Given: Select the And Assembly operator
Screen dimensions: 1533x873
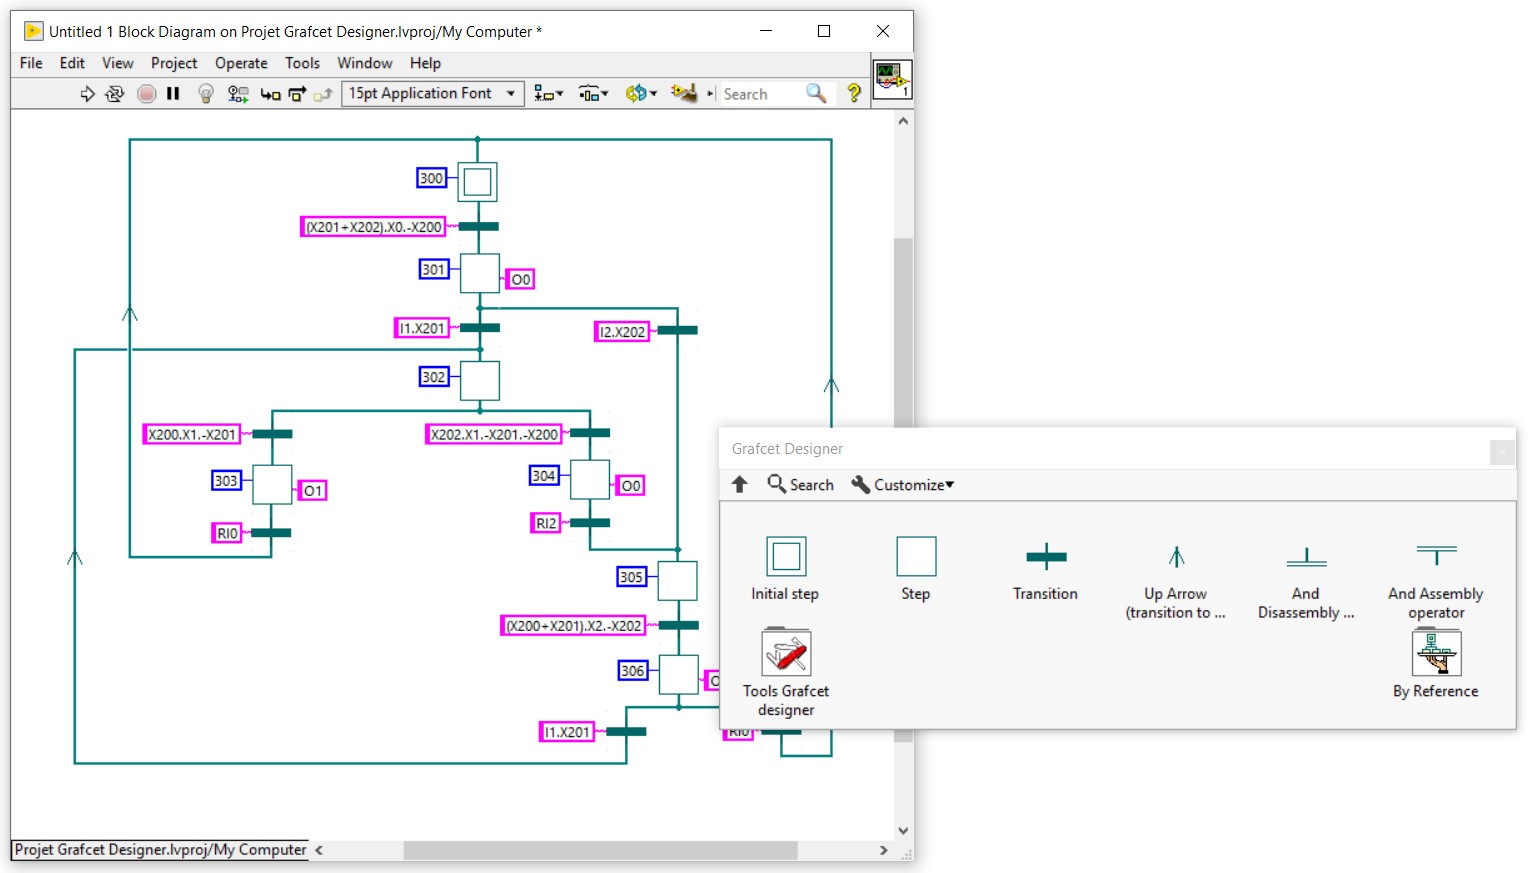Looking at the screenshot, I should point(1436,556).
